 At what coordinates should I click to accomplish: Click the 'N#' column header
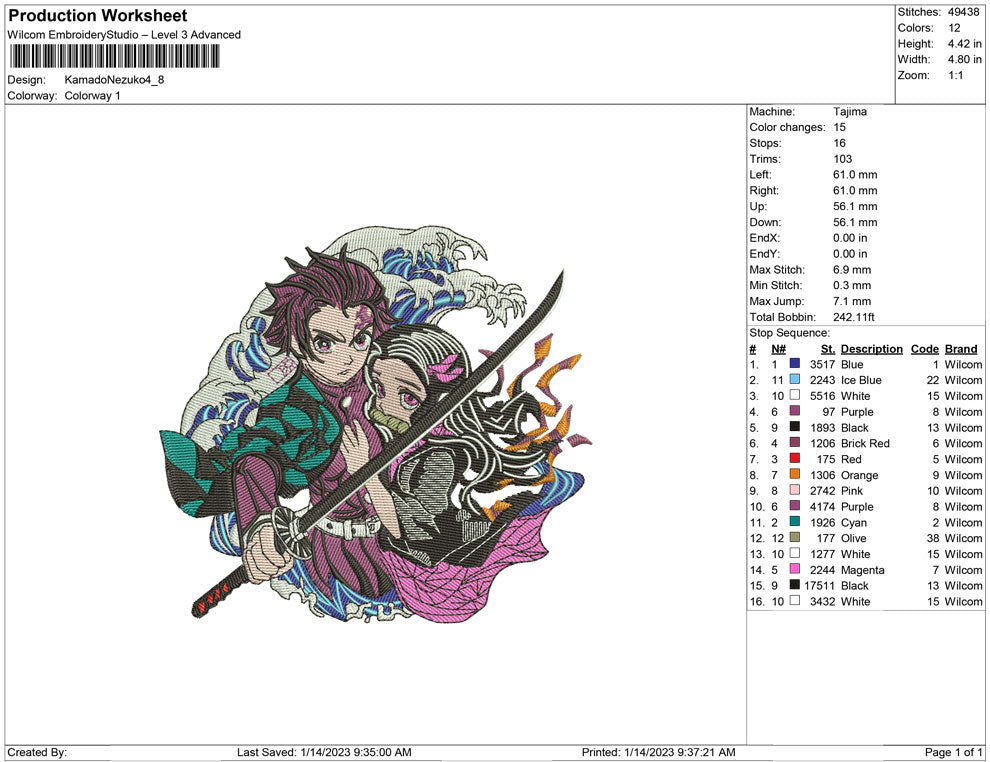(778, 349)
